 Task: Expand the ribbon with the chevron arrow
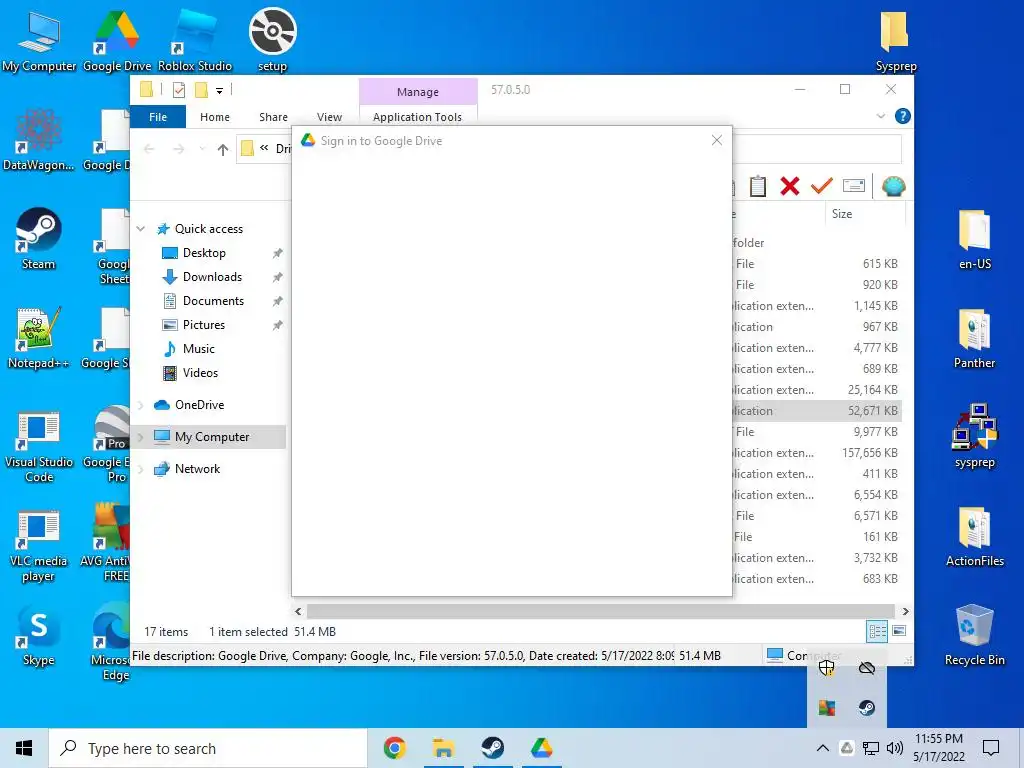[x=880, y=116]
